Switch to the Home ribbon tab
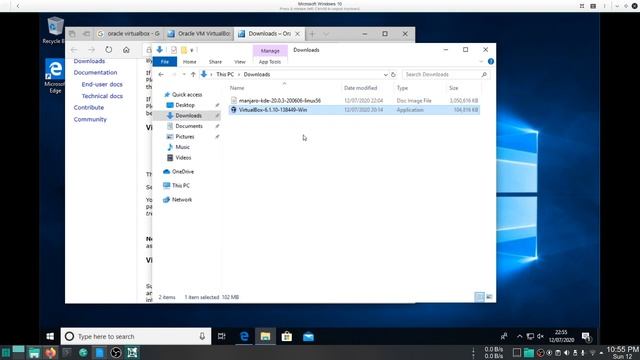 click(x=189, y=62)
